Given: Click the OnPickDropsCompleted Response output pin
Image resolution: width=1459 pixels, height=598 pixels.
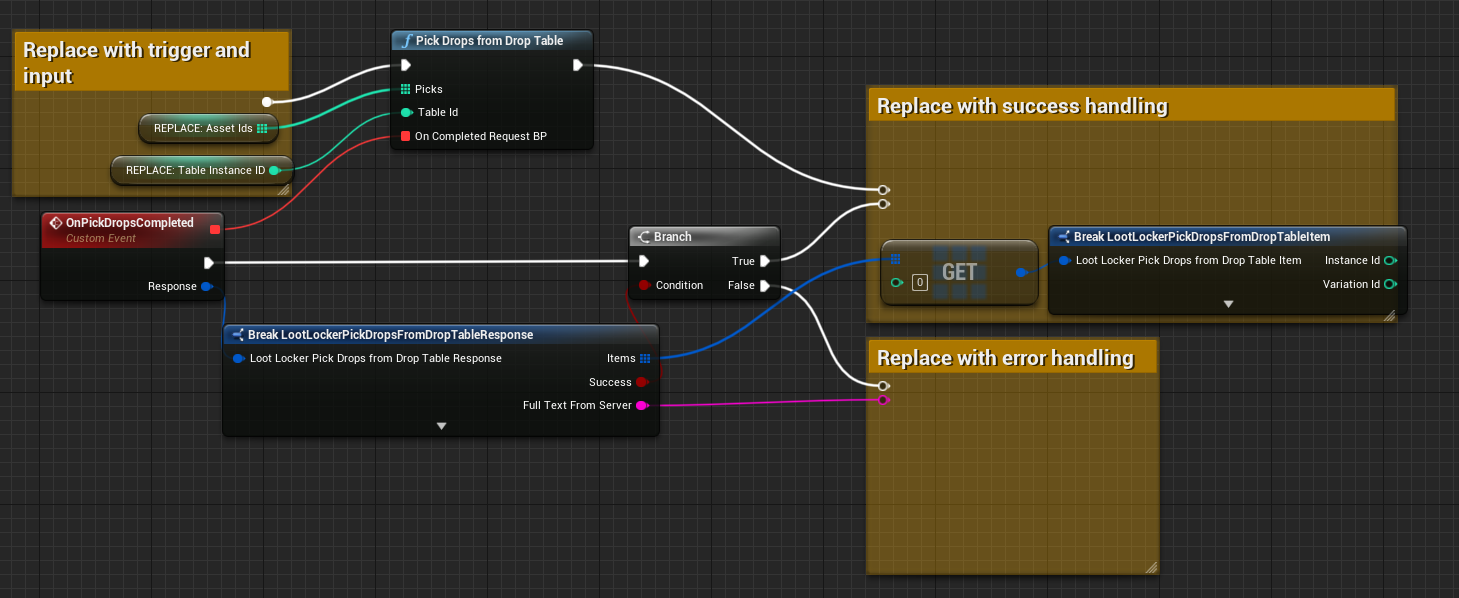Looking at the screenshot, I should pyautogui.click(x=207, y=287).
